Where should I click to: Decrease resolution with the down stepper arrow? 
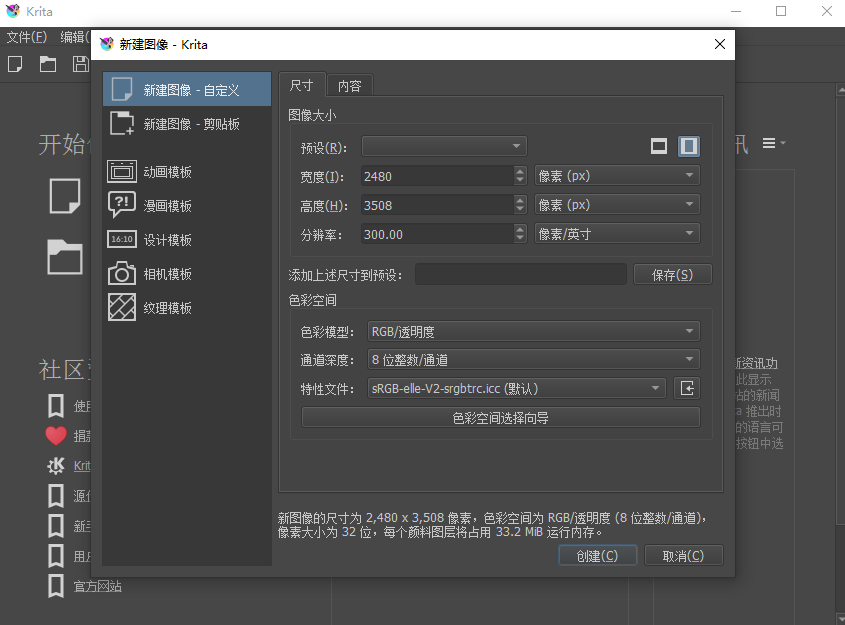tap(520, 239)
